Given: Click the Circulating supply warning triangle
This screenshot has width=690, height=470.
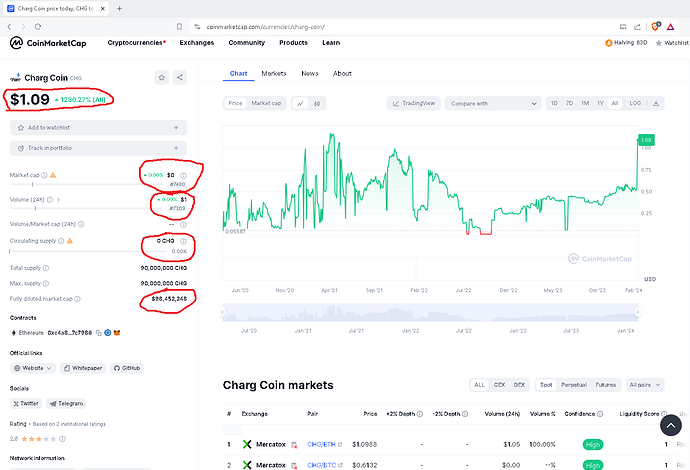Looking at the screenshot, I should 70,241.
